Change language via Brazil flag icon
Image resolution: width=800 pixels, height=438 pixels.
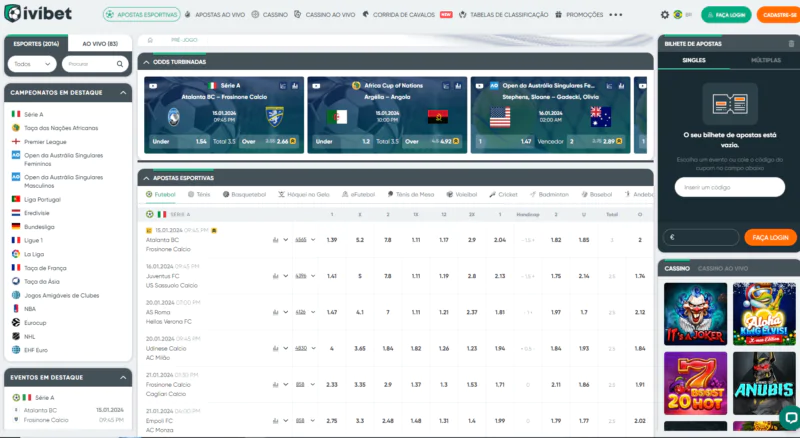coord(678,15)
